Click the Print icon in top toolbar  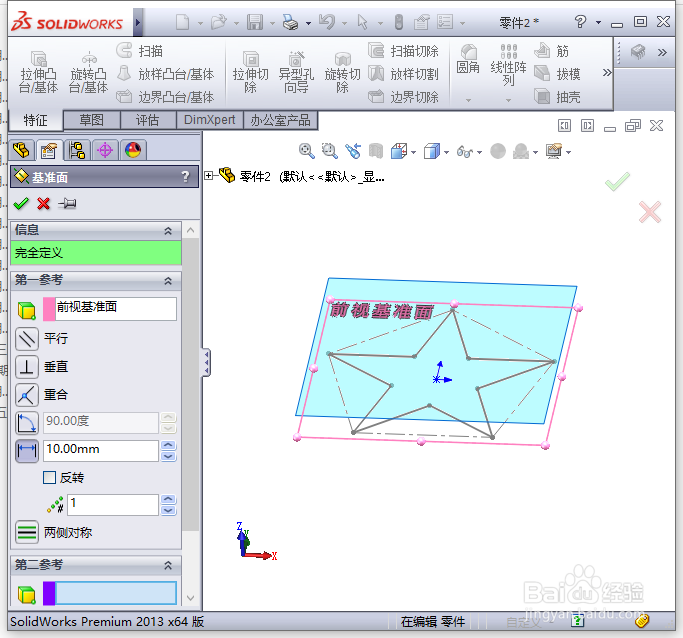tap(291, 22)
